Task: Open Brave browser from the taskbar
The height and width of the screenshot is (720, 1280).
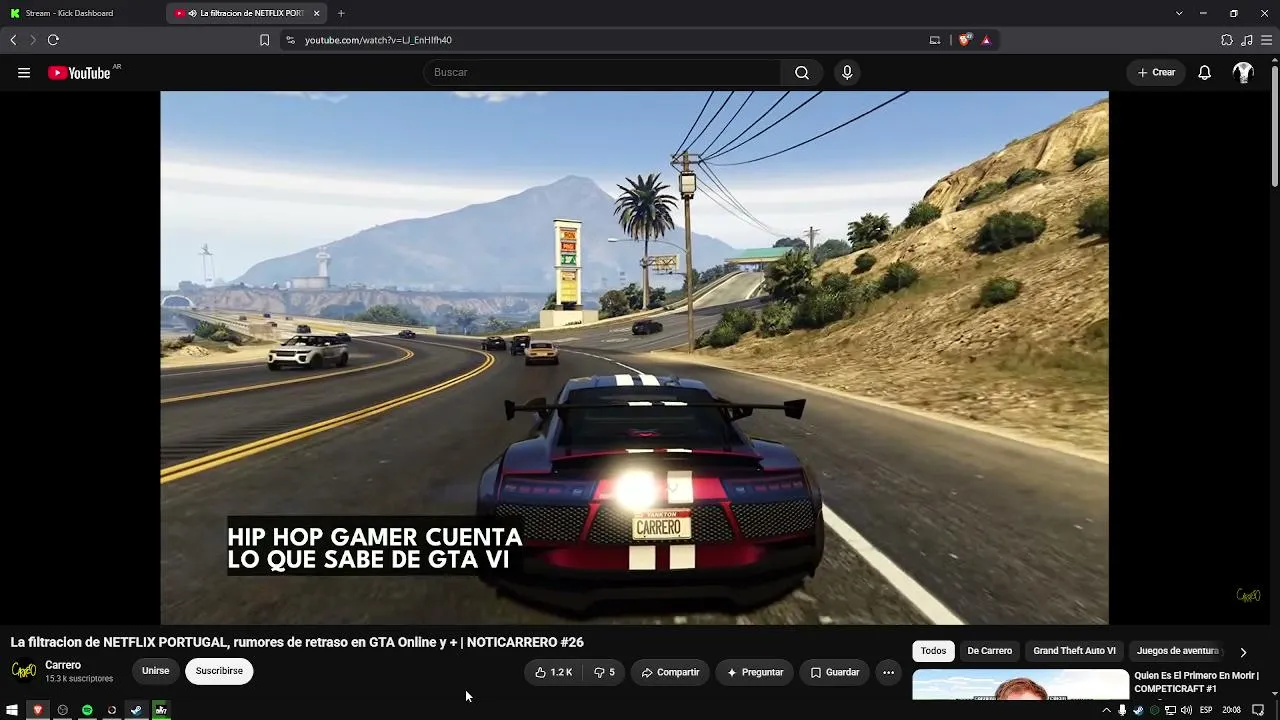Action: [38, 710]
